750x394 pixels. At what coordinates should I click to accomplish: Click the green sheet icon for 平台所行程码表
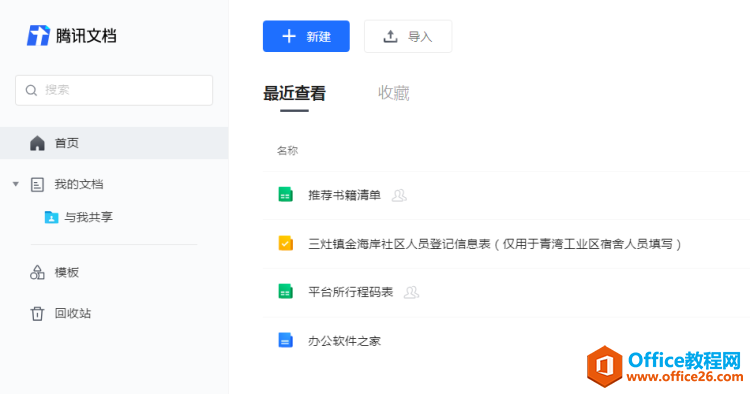[286, 291]
